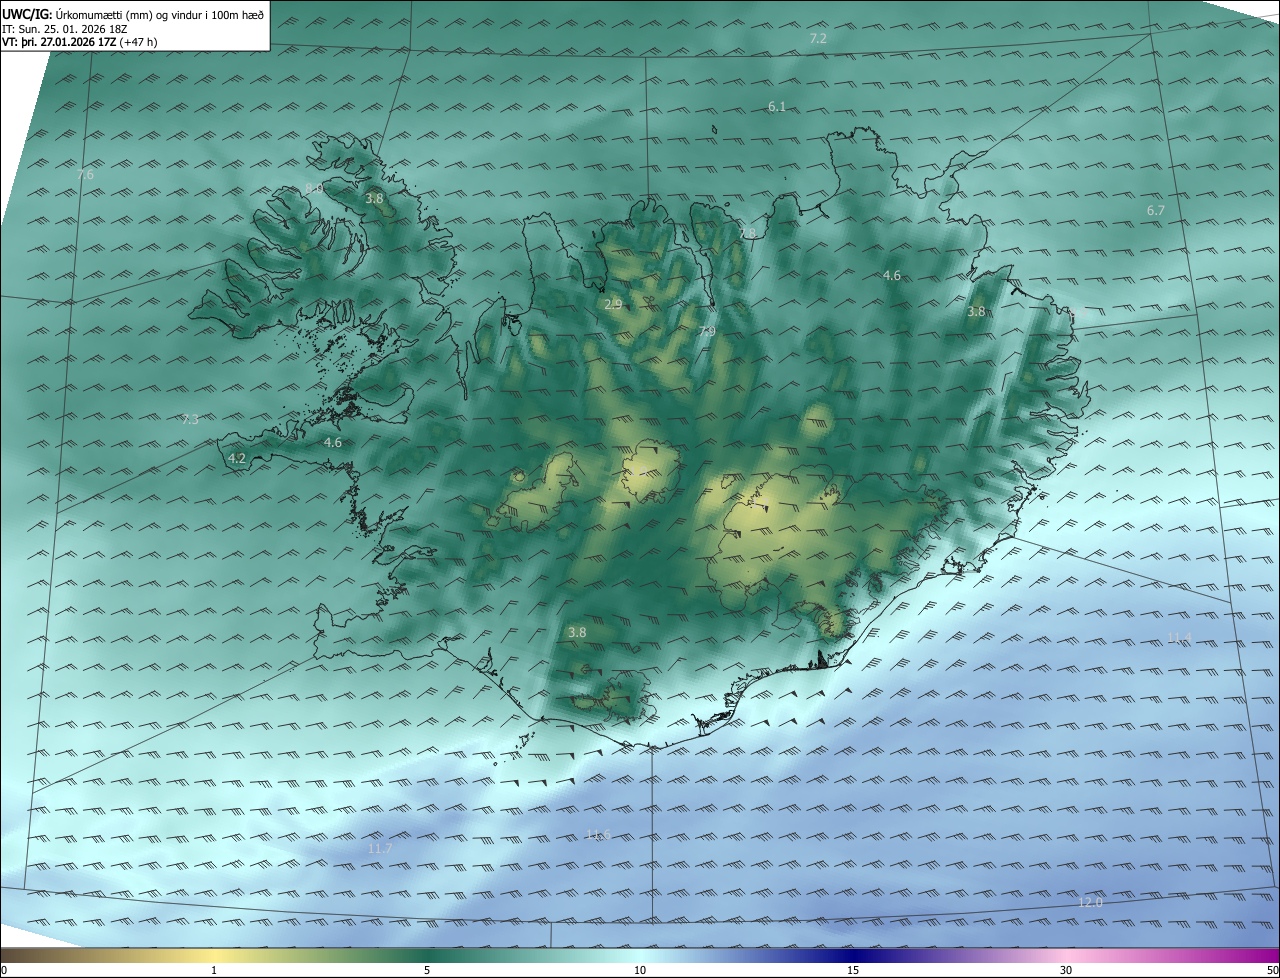
Task: Click the colorbar tick label 5
Action: (427, 970)
